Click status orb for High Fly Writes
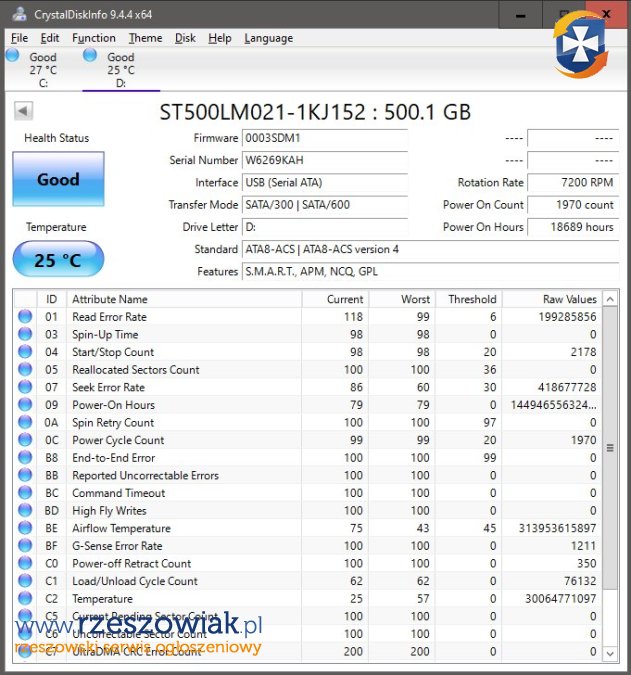The height and width of the screenshot is (675, 631). pyautogui.click(x=25, y=511)
